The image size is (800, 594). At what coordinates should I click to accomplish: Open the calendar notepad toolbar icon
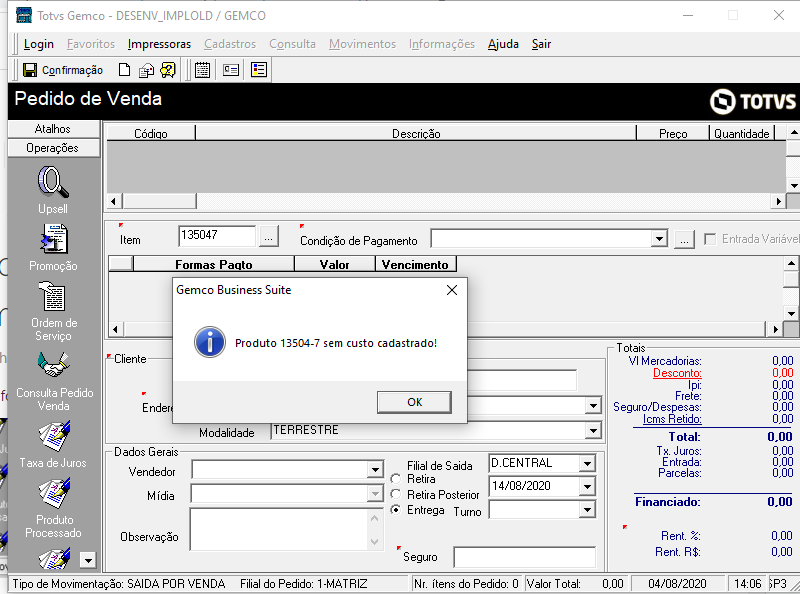tap(203, 70)
